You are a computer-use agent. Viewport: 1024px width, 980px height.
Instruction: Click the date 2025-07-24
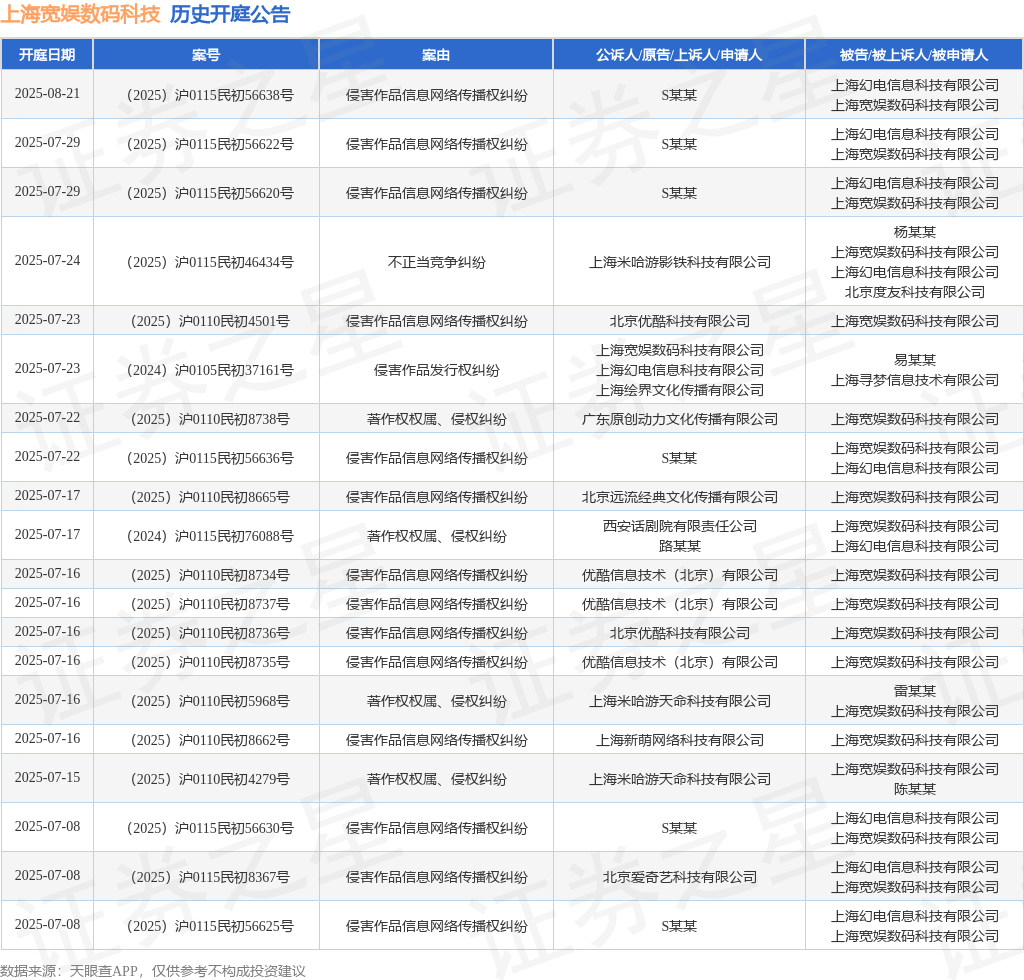47,261
